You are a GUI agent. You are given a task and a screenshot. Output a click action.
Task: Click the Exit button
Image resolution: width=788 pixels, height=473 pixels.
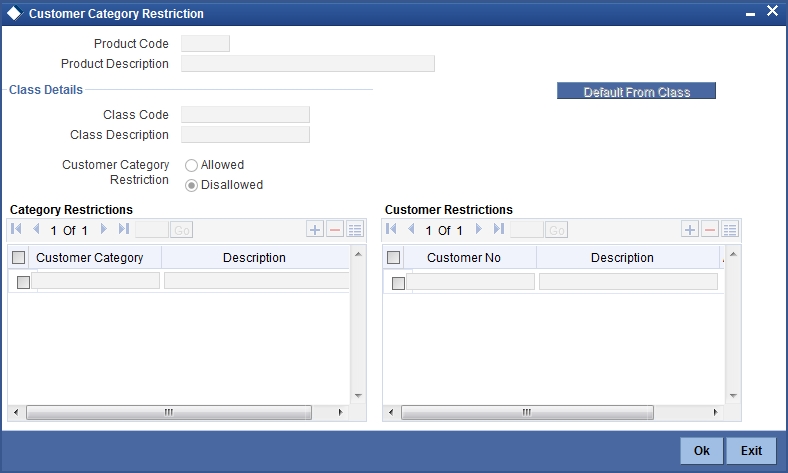coord(751,450)
